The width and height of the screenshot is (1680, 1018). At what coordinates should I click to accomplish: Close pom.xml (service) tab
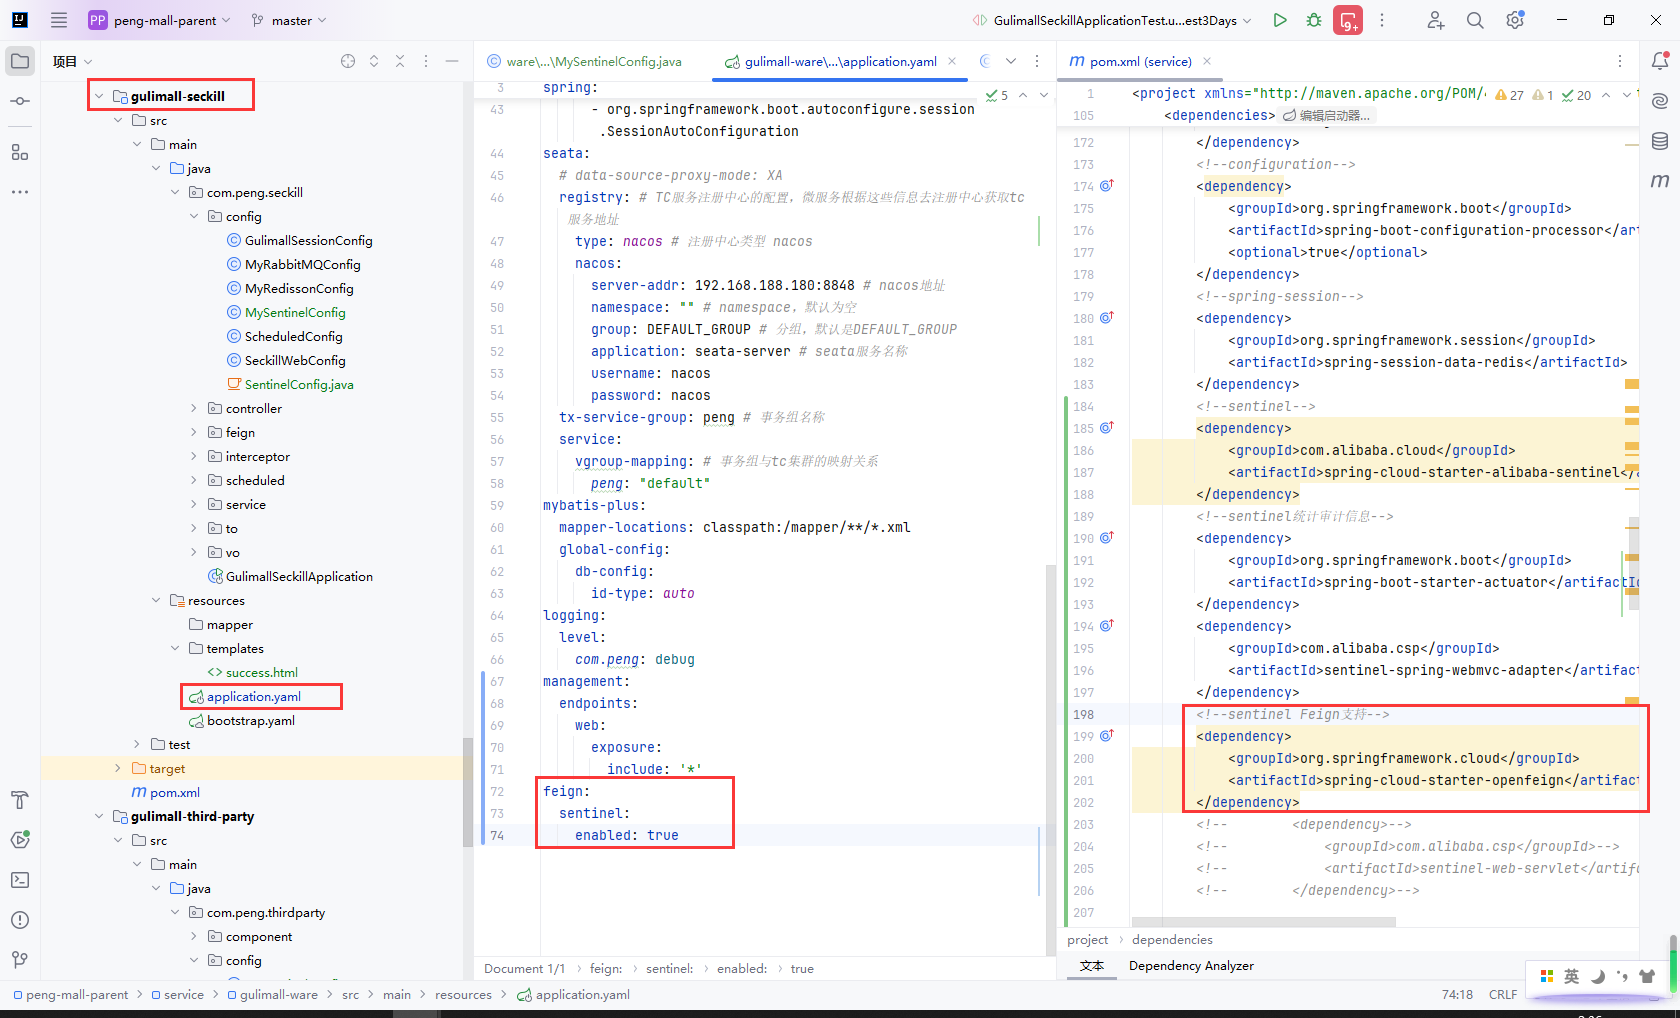point(1207,61)
